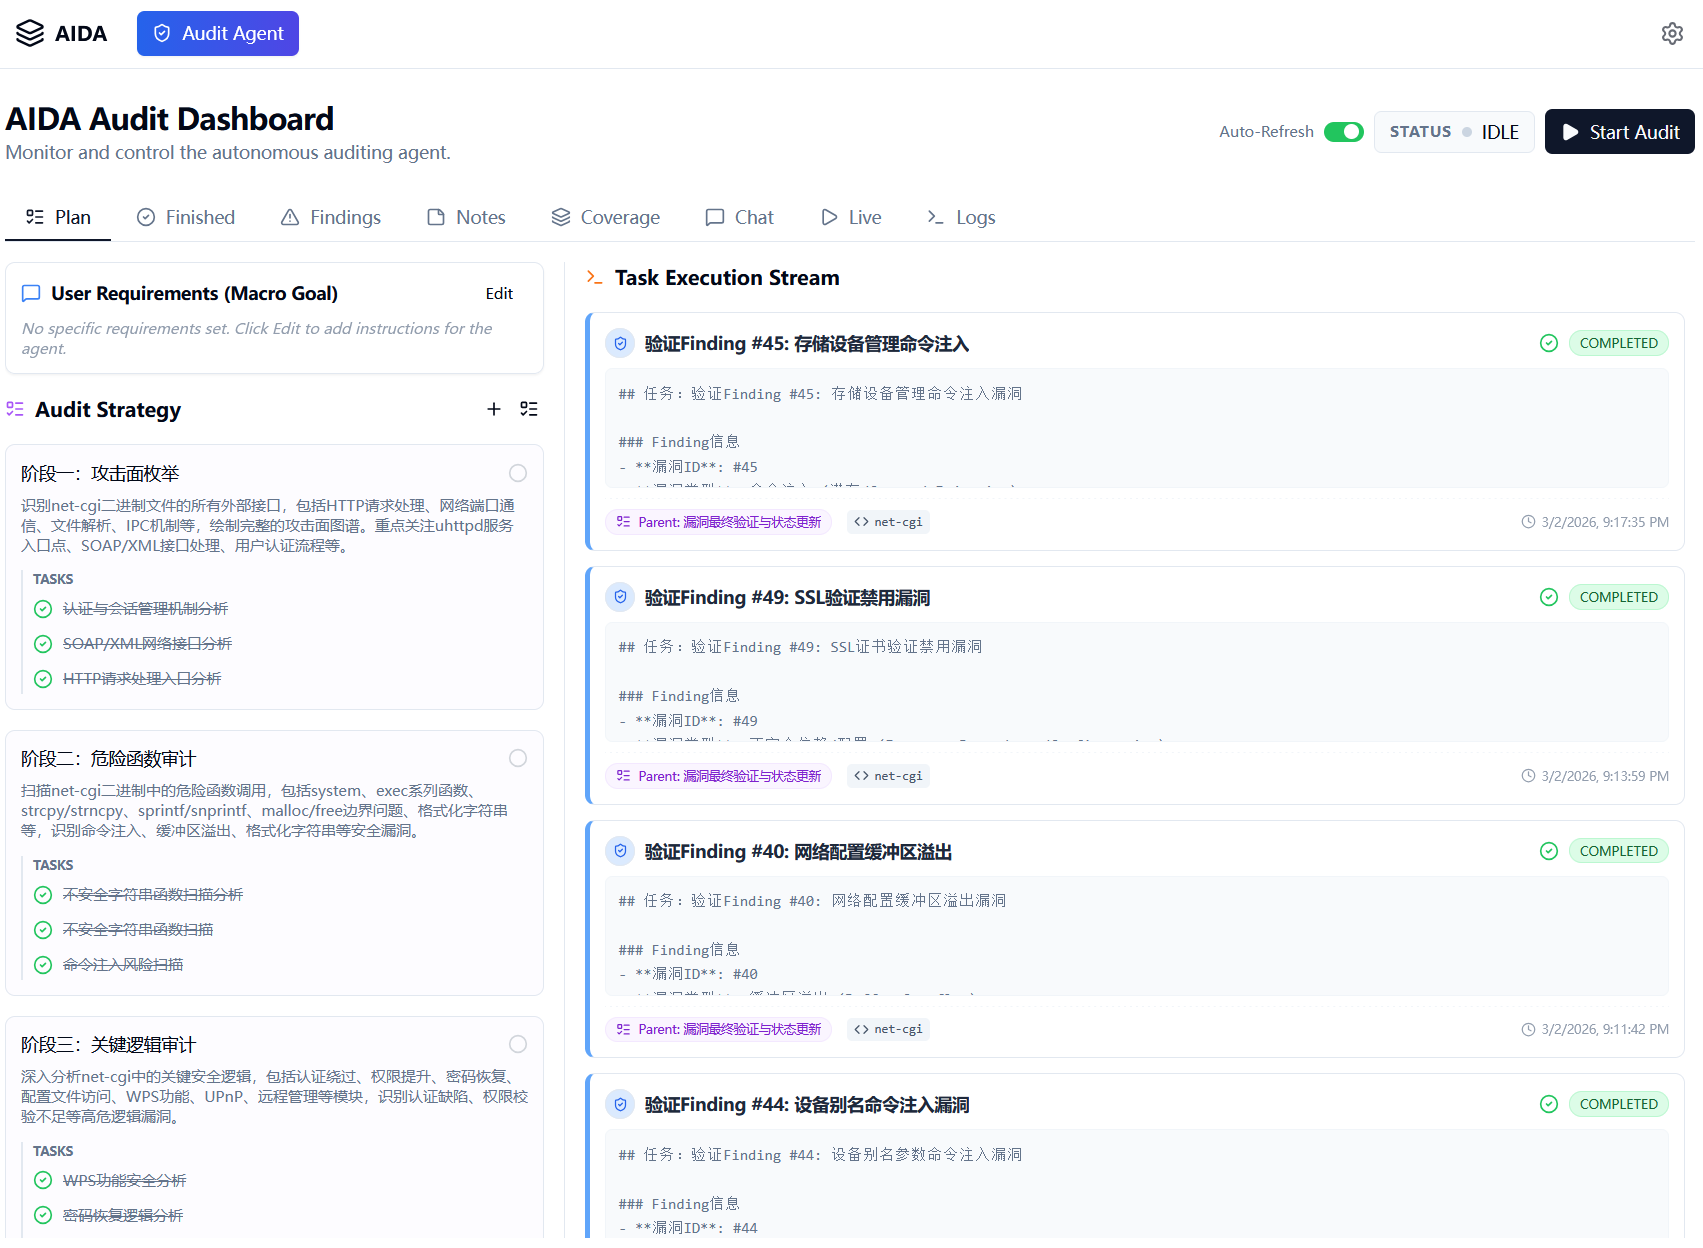Toggle completed check for 认证与会话管理机制分析

point(43,609)
